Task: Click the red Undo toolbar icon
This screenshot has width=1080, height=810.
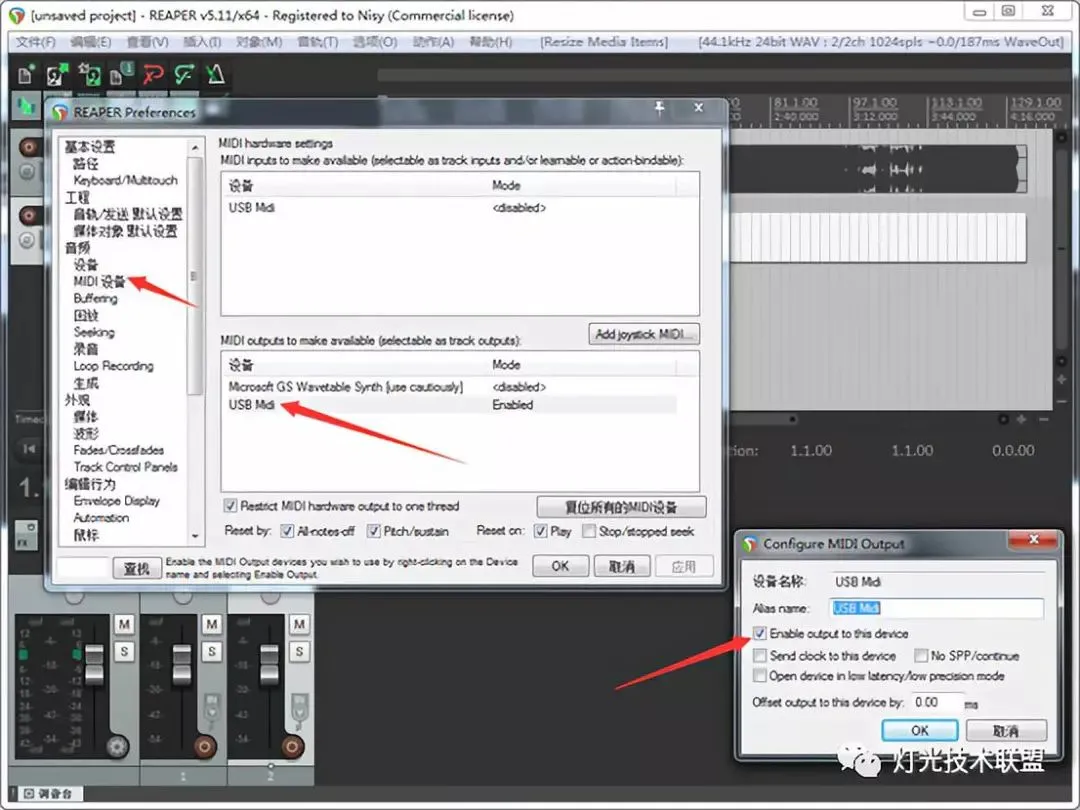Action: (x=153, y=74)
